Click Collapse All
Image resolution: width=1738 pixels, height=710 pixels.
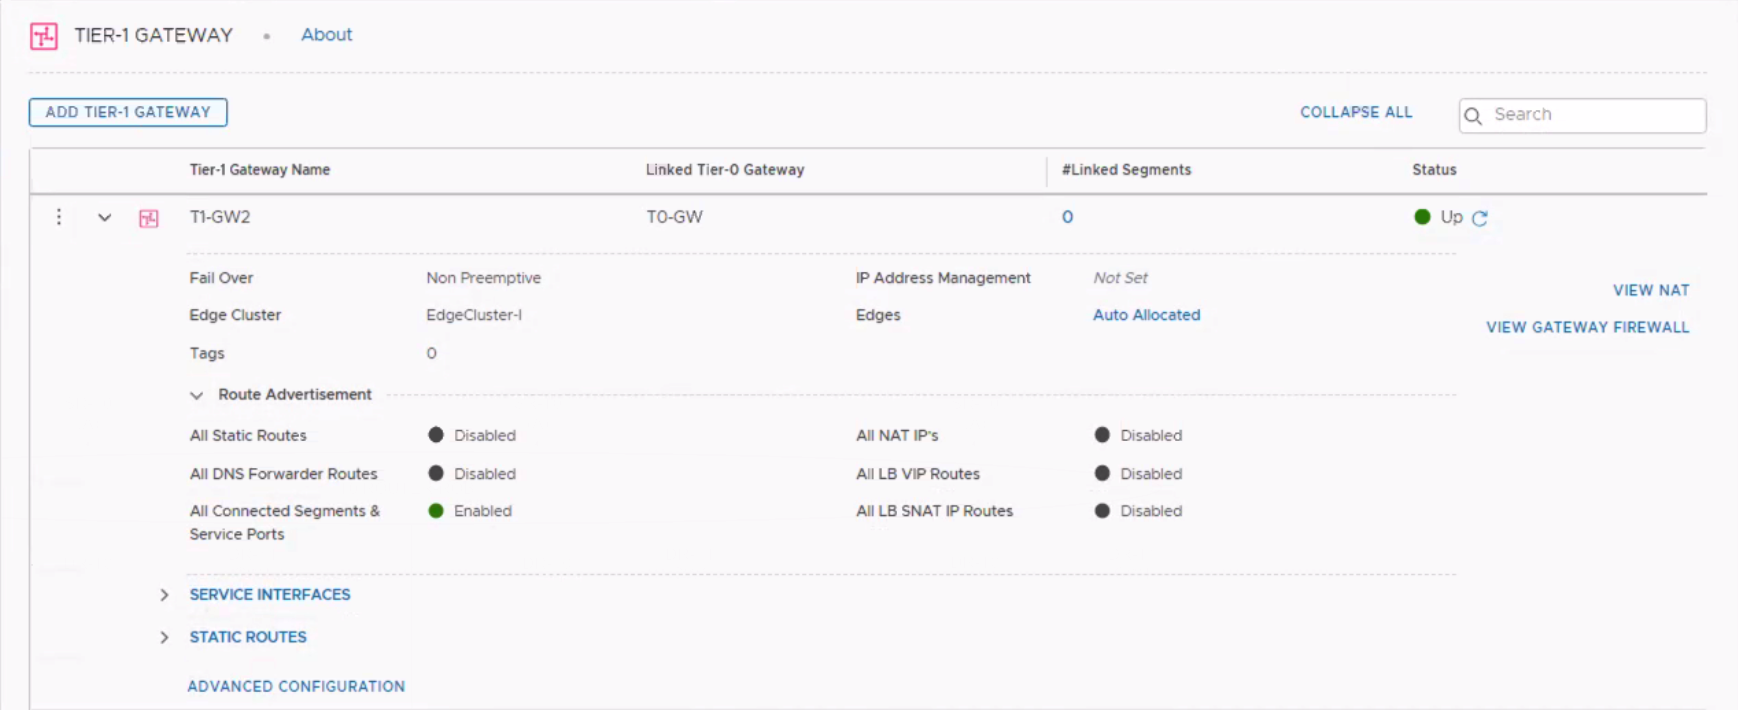(x=1356, y=112)
